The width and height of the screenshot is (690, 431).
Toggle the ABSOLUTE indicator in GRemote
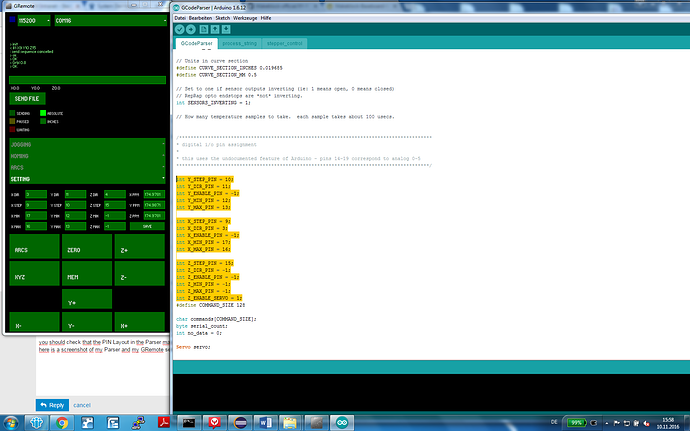(x=43, y=113)
